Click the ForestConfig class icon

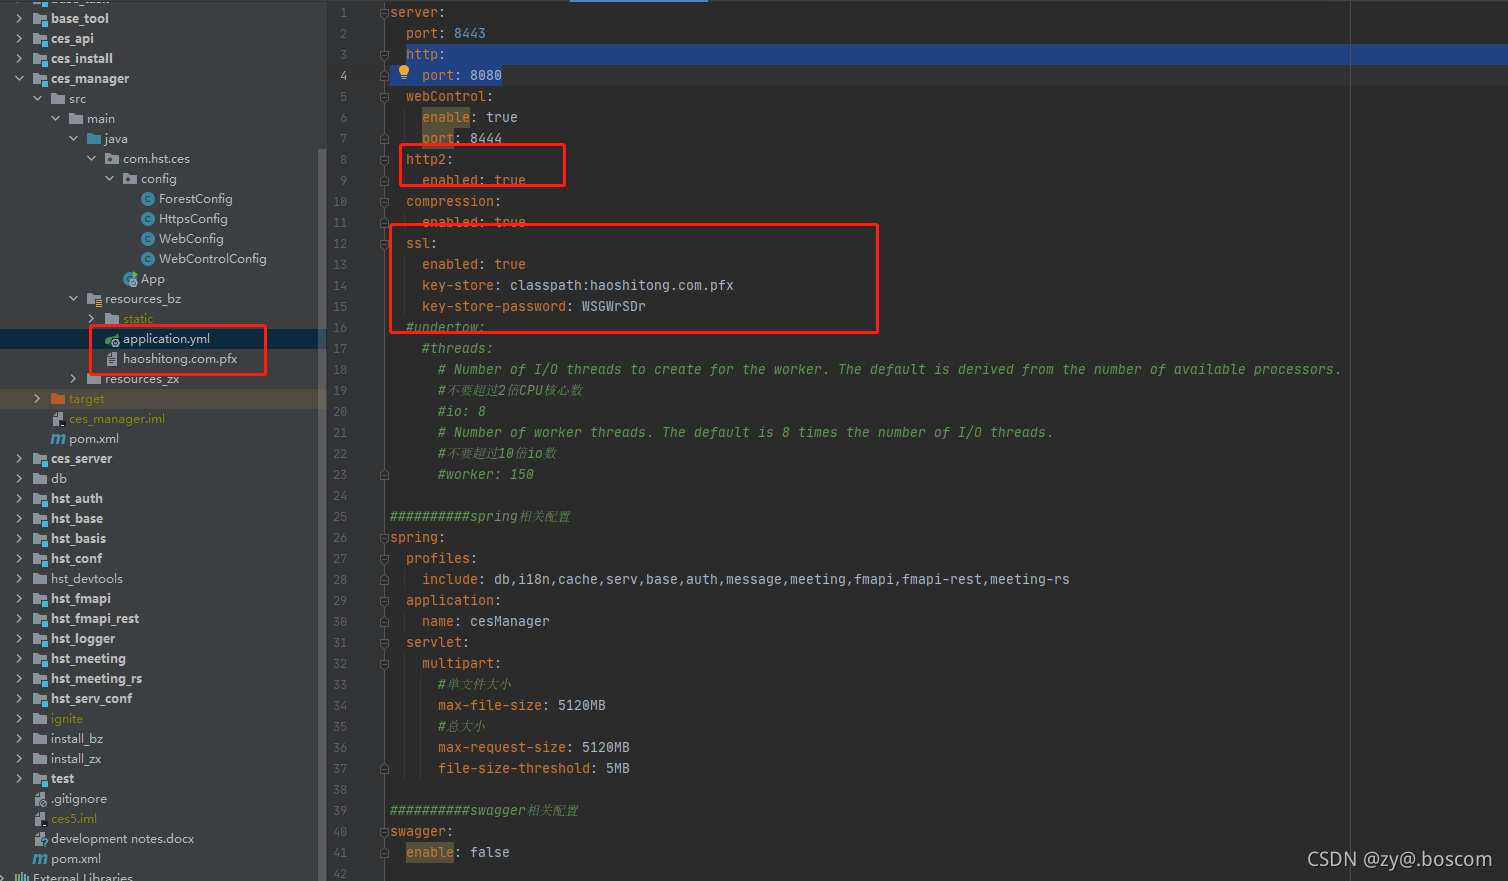[148, 199]
